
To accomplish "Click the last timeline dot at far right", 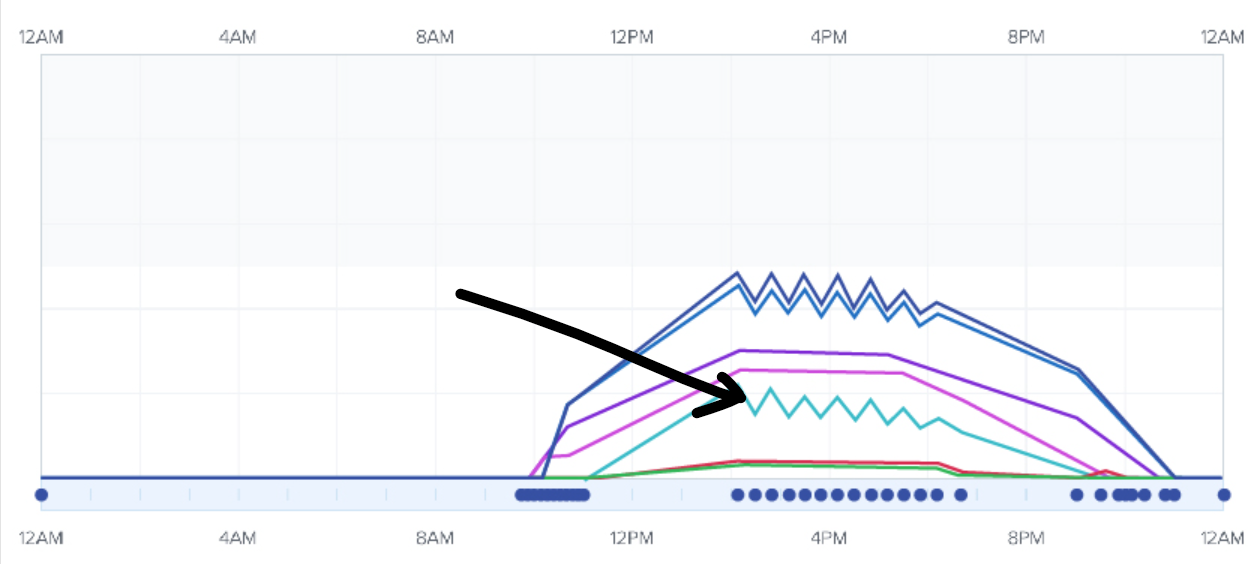I will point(1223,494).
